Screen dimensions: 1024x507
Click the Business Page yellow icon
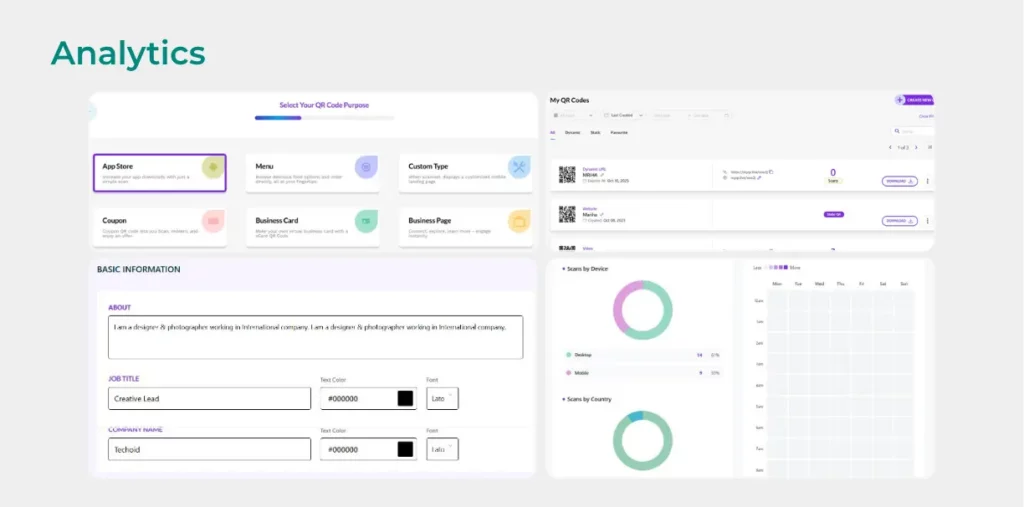(519, 221)
